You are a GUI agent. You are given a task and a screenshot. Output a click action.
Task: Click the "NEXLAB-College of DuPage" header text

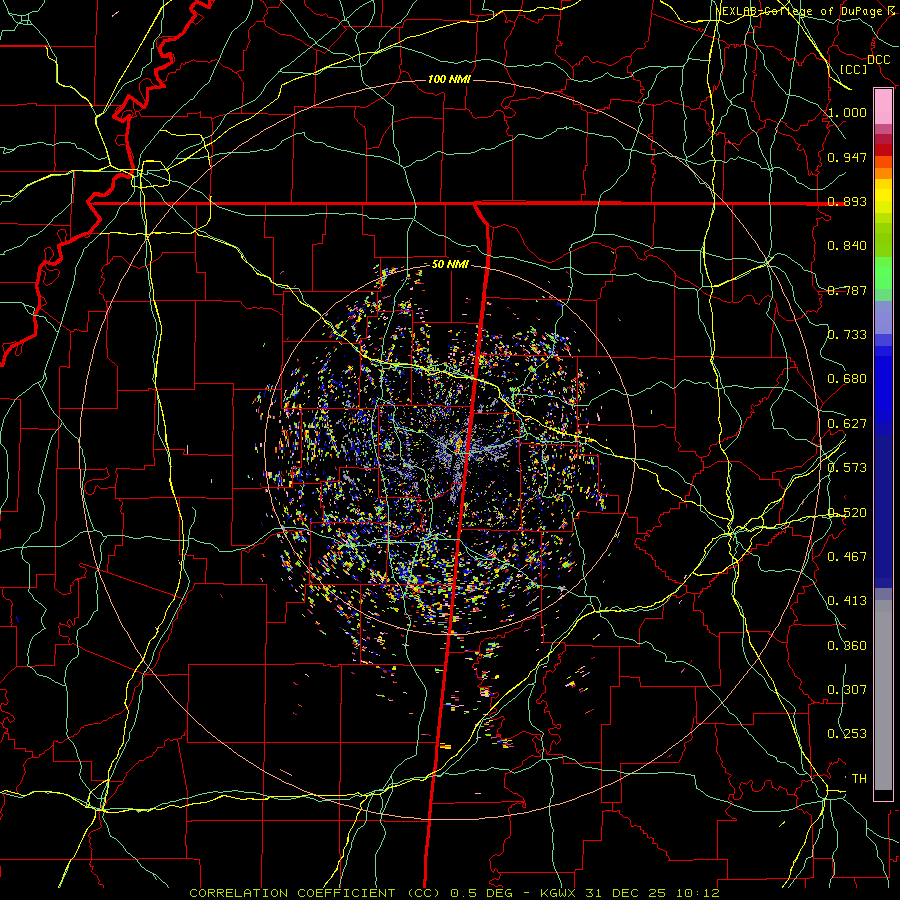[x=799, y=11]
